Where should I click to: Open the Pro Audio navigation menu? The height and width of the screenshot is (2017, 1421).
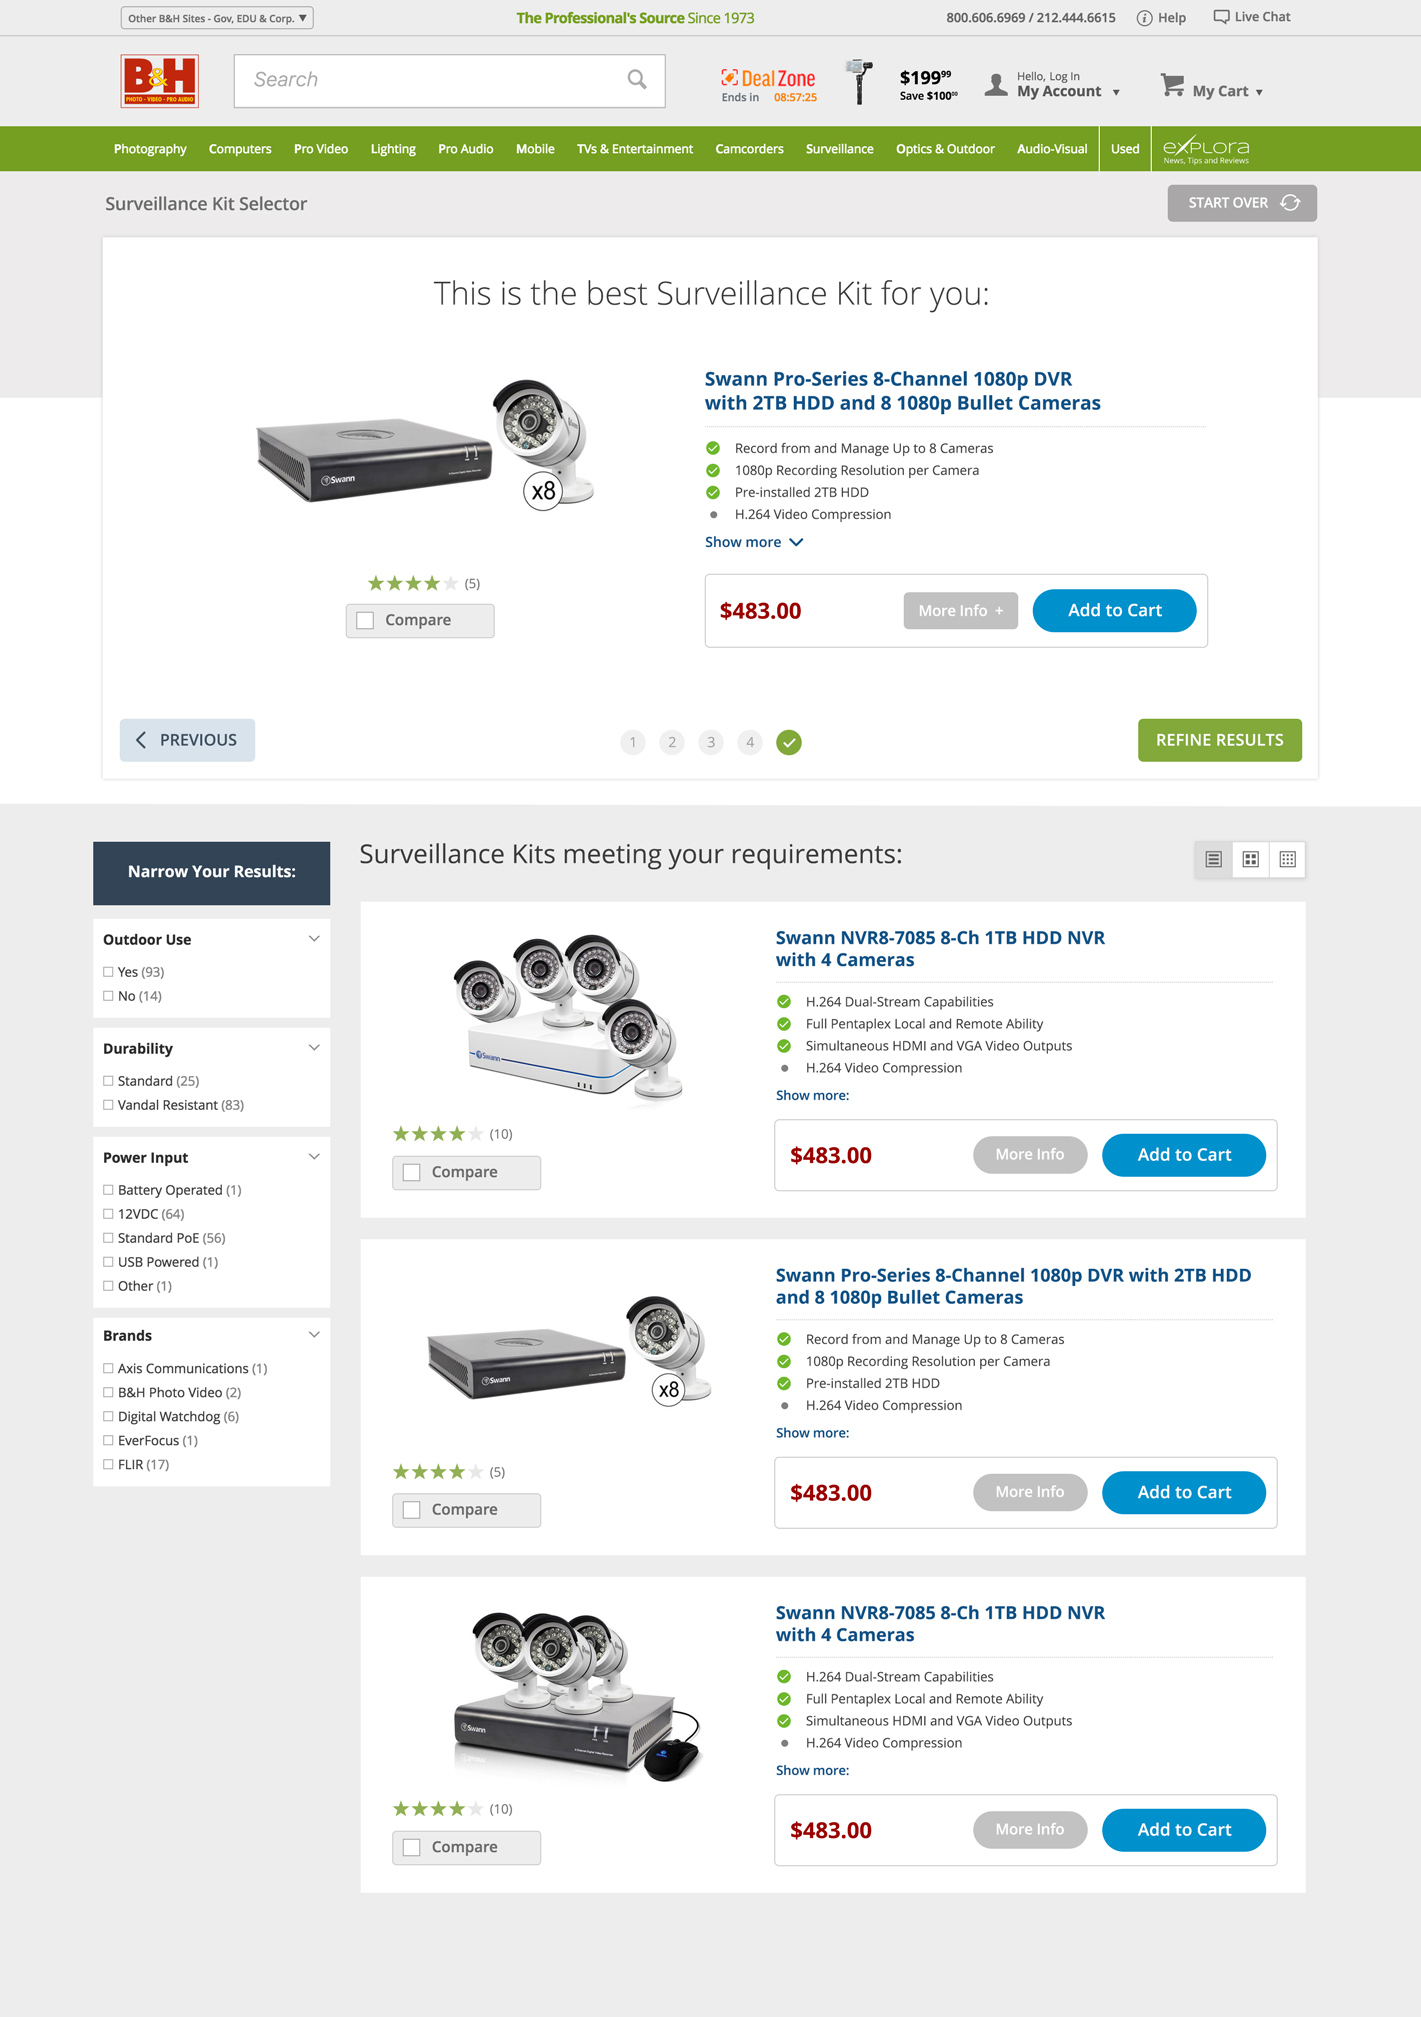pos(465,149)
